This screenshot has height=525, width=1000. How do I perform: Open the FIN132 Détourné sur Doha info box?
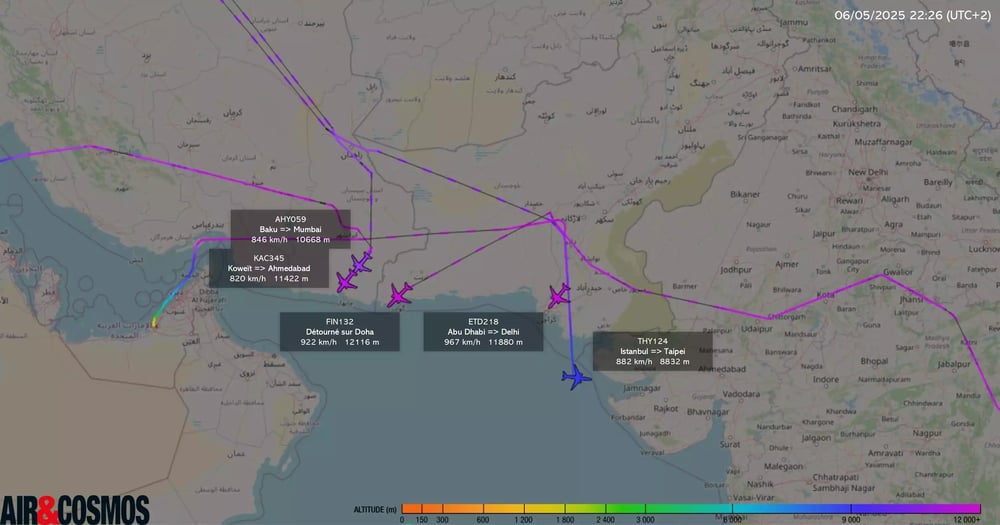click(339, 332)
